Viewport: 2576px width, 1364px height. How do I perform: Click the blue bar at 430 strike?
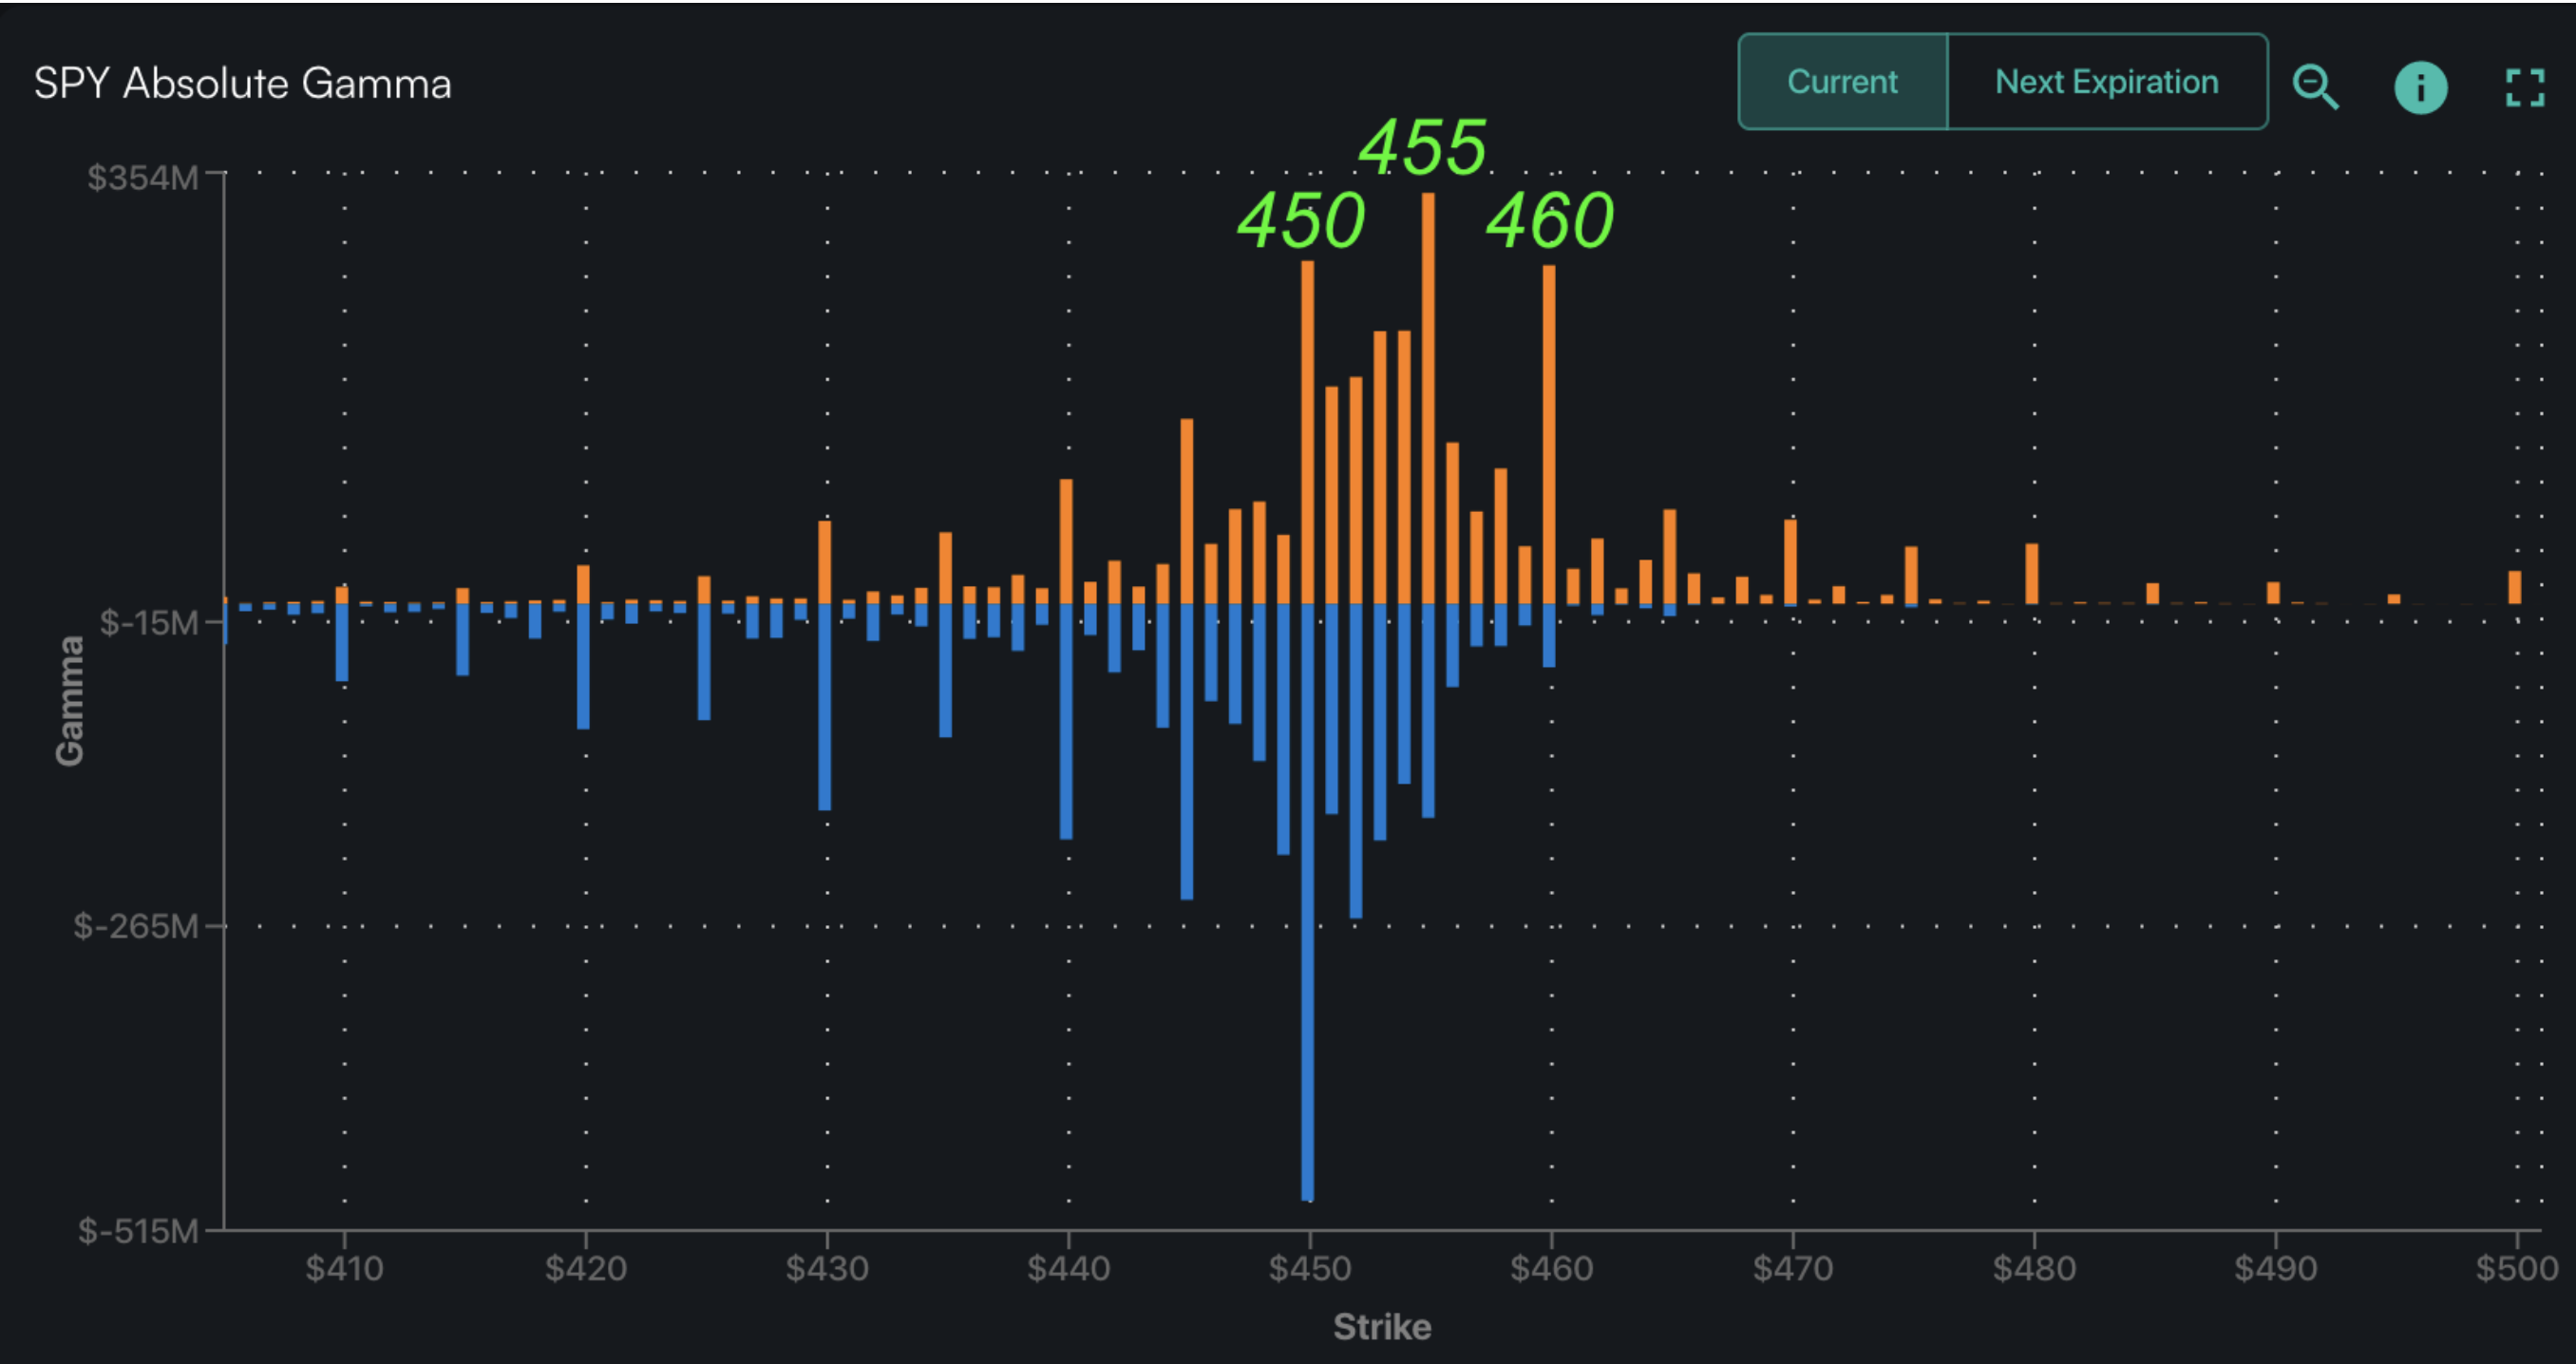click(825, 705)
